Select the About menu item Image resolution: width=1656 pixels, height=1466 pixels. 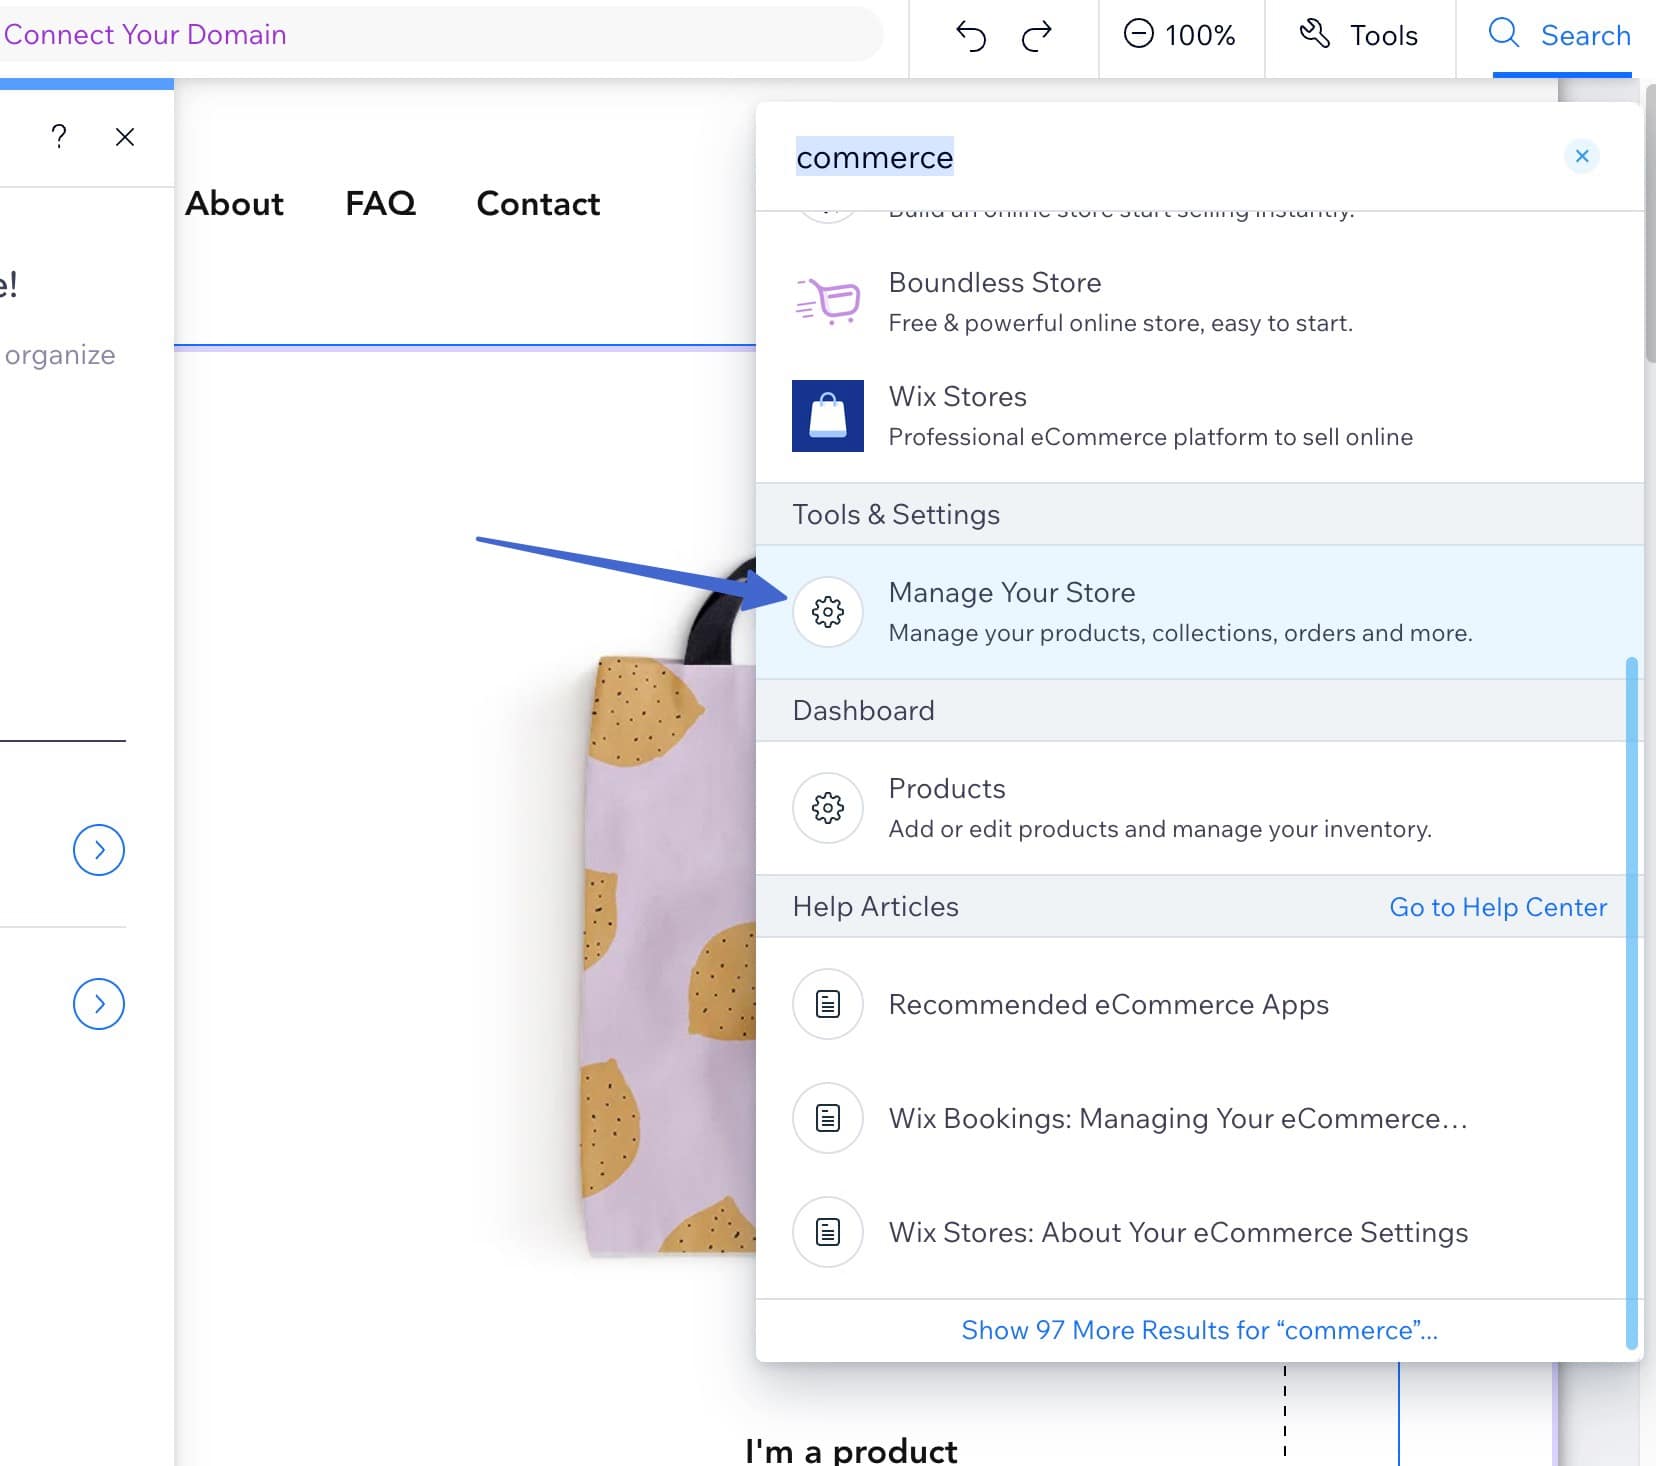[x=234, y=204]
